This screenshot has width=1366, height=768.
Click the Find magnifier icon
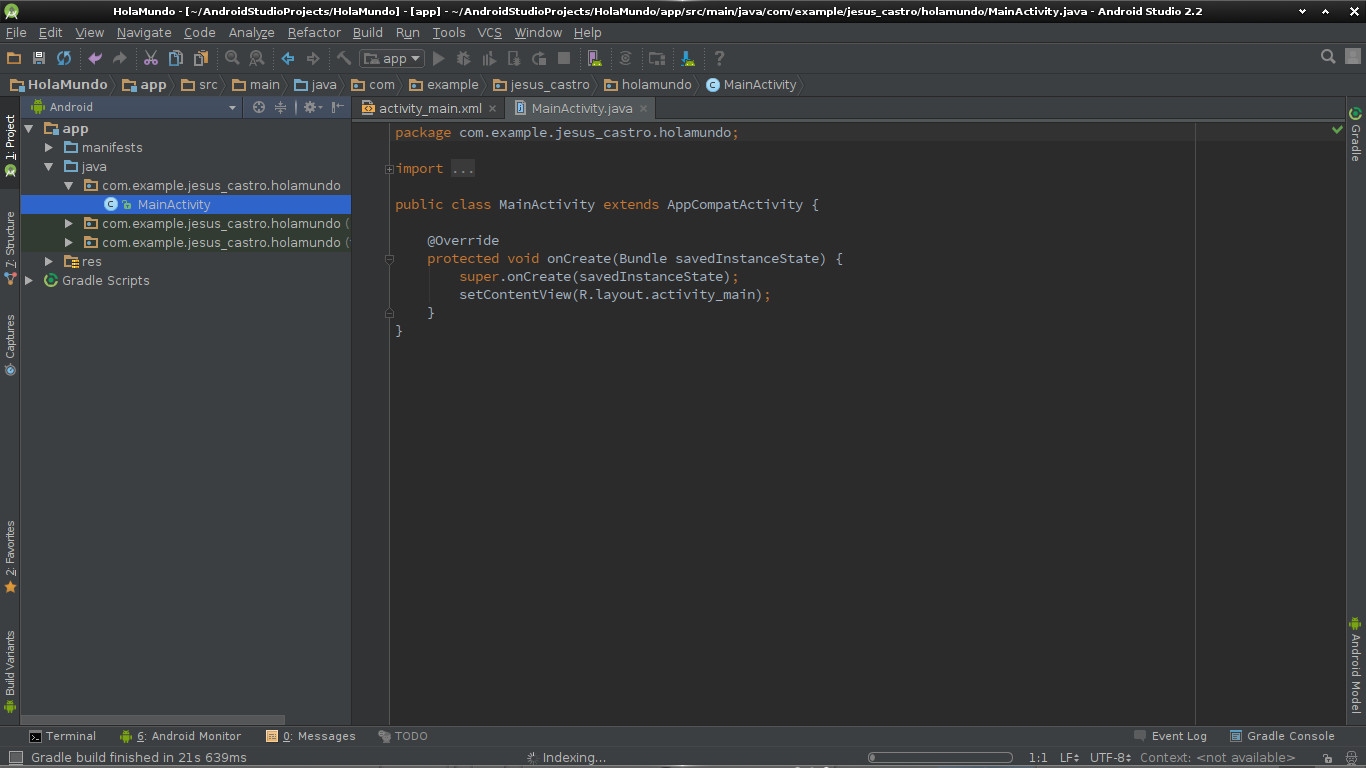point(232,59)
